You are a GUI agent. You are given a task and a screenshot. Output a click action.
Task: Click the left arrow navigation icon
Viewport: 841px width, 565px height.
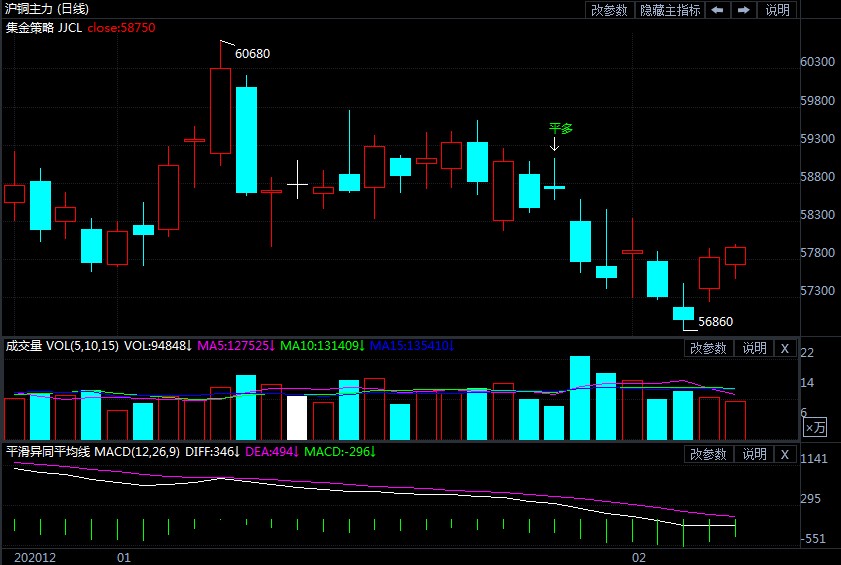pyautogui.click(x=717, y=10)
